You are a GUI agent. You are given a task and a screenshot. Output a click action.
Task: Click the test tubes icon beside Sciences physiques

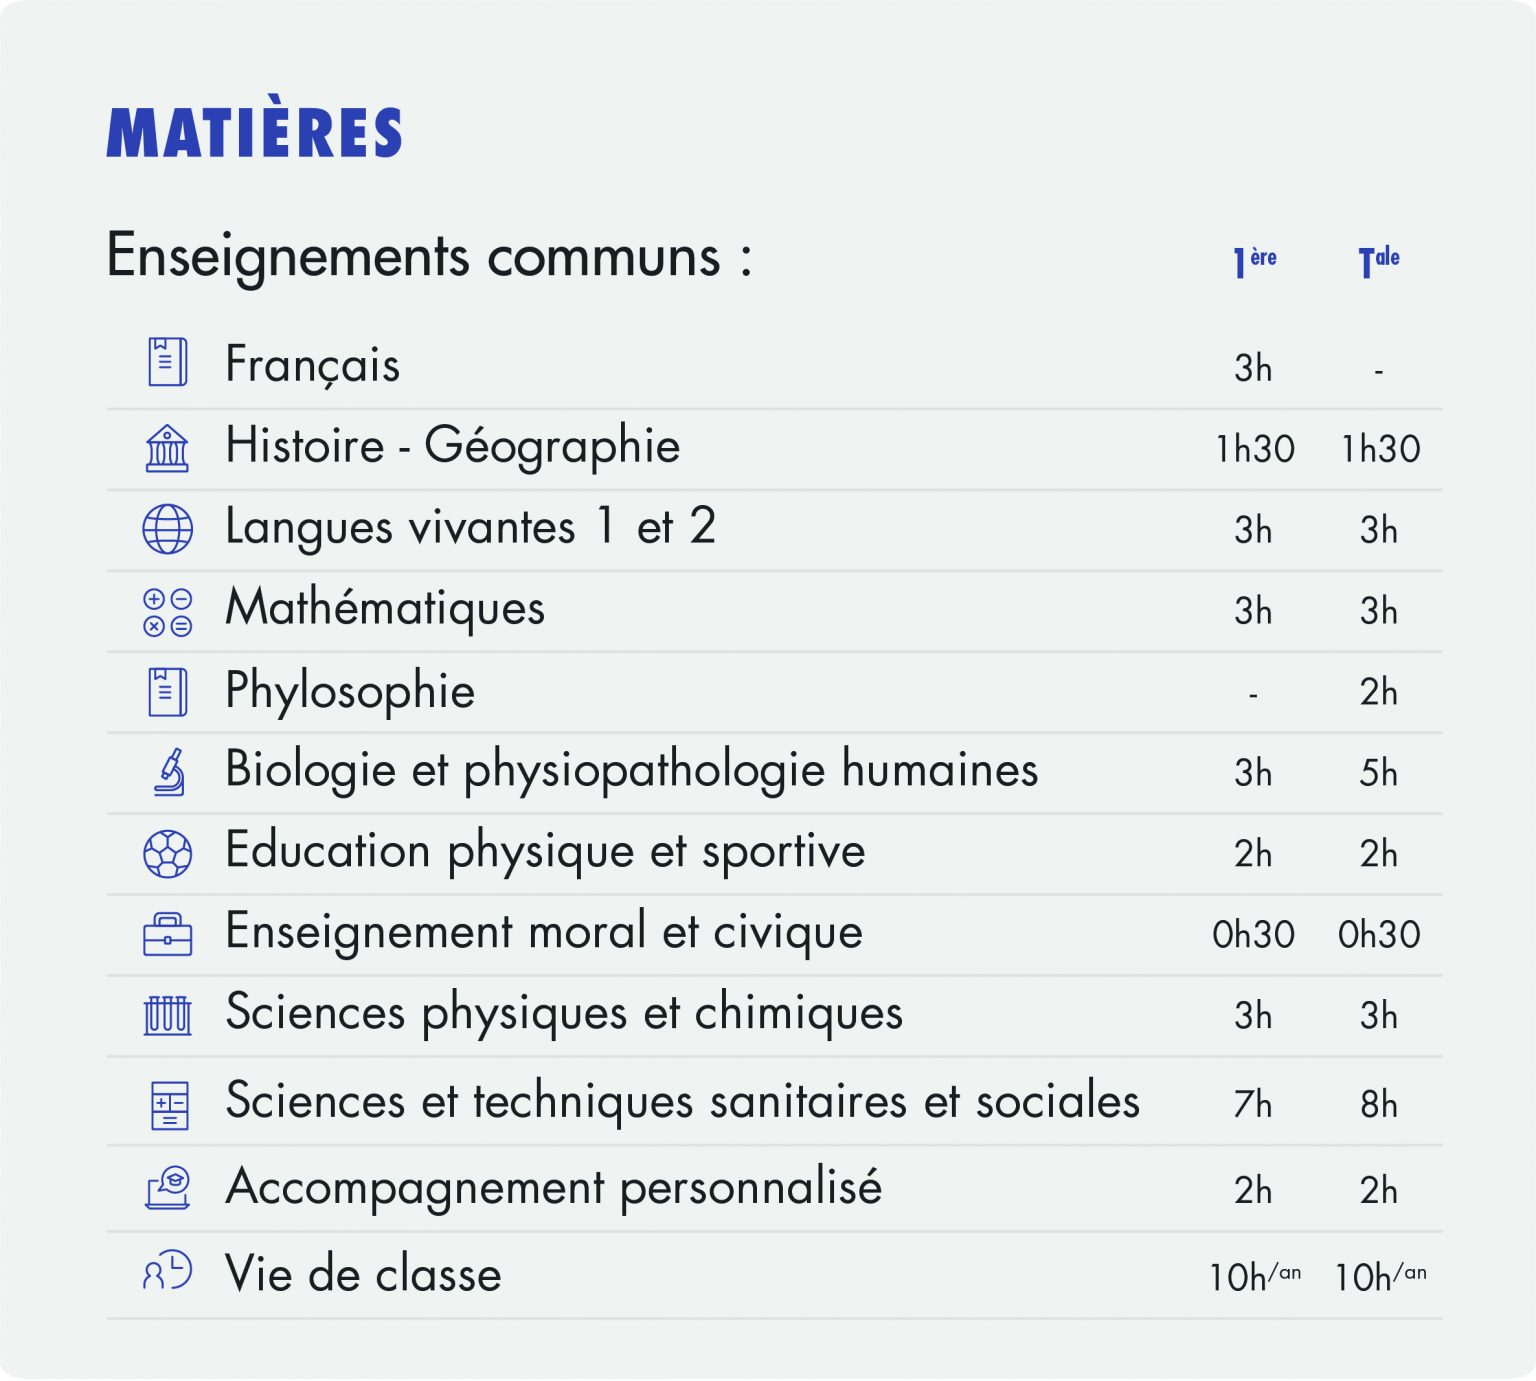click(167, 1015)
